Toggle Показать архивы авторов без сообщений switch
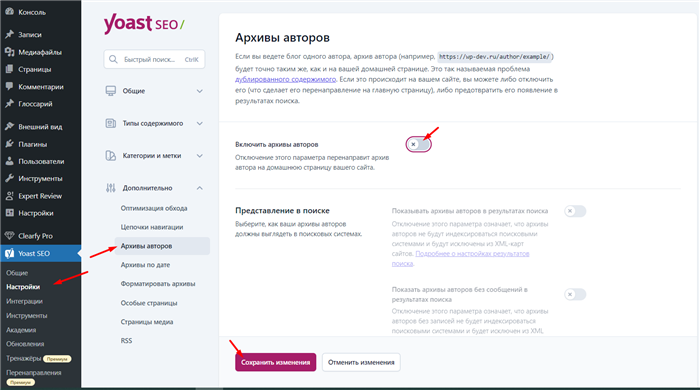The image size is (700, 390). click(x=575, y=295)
